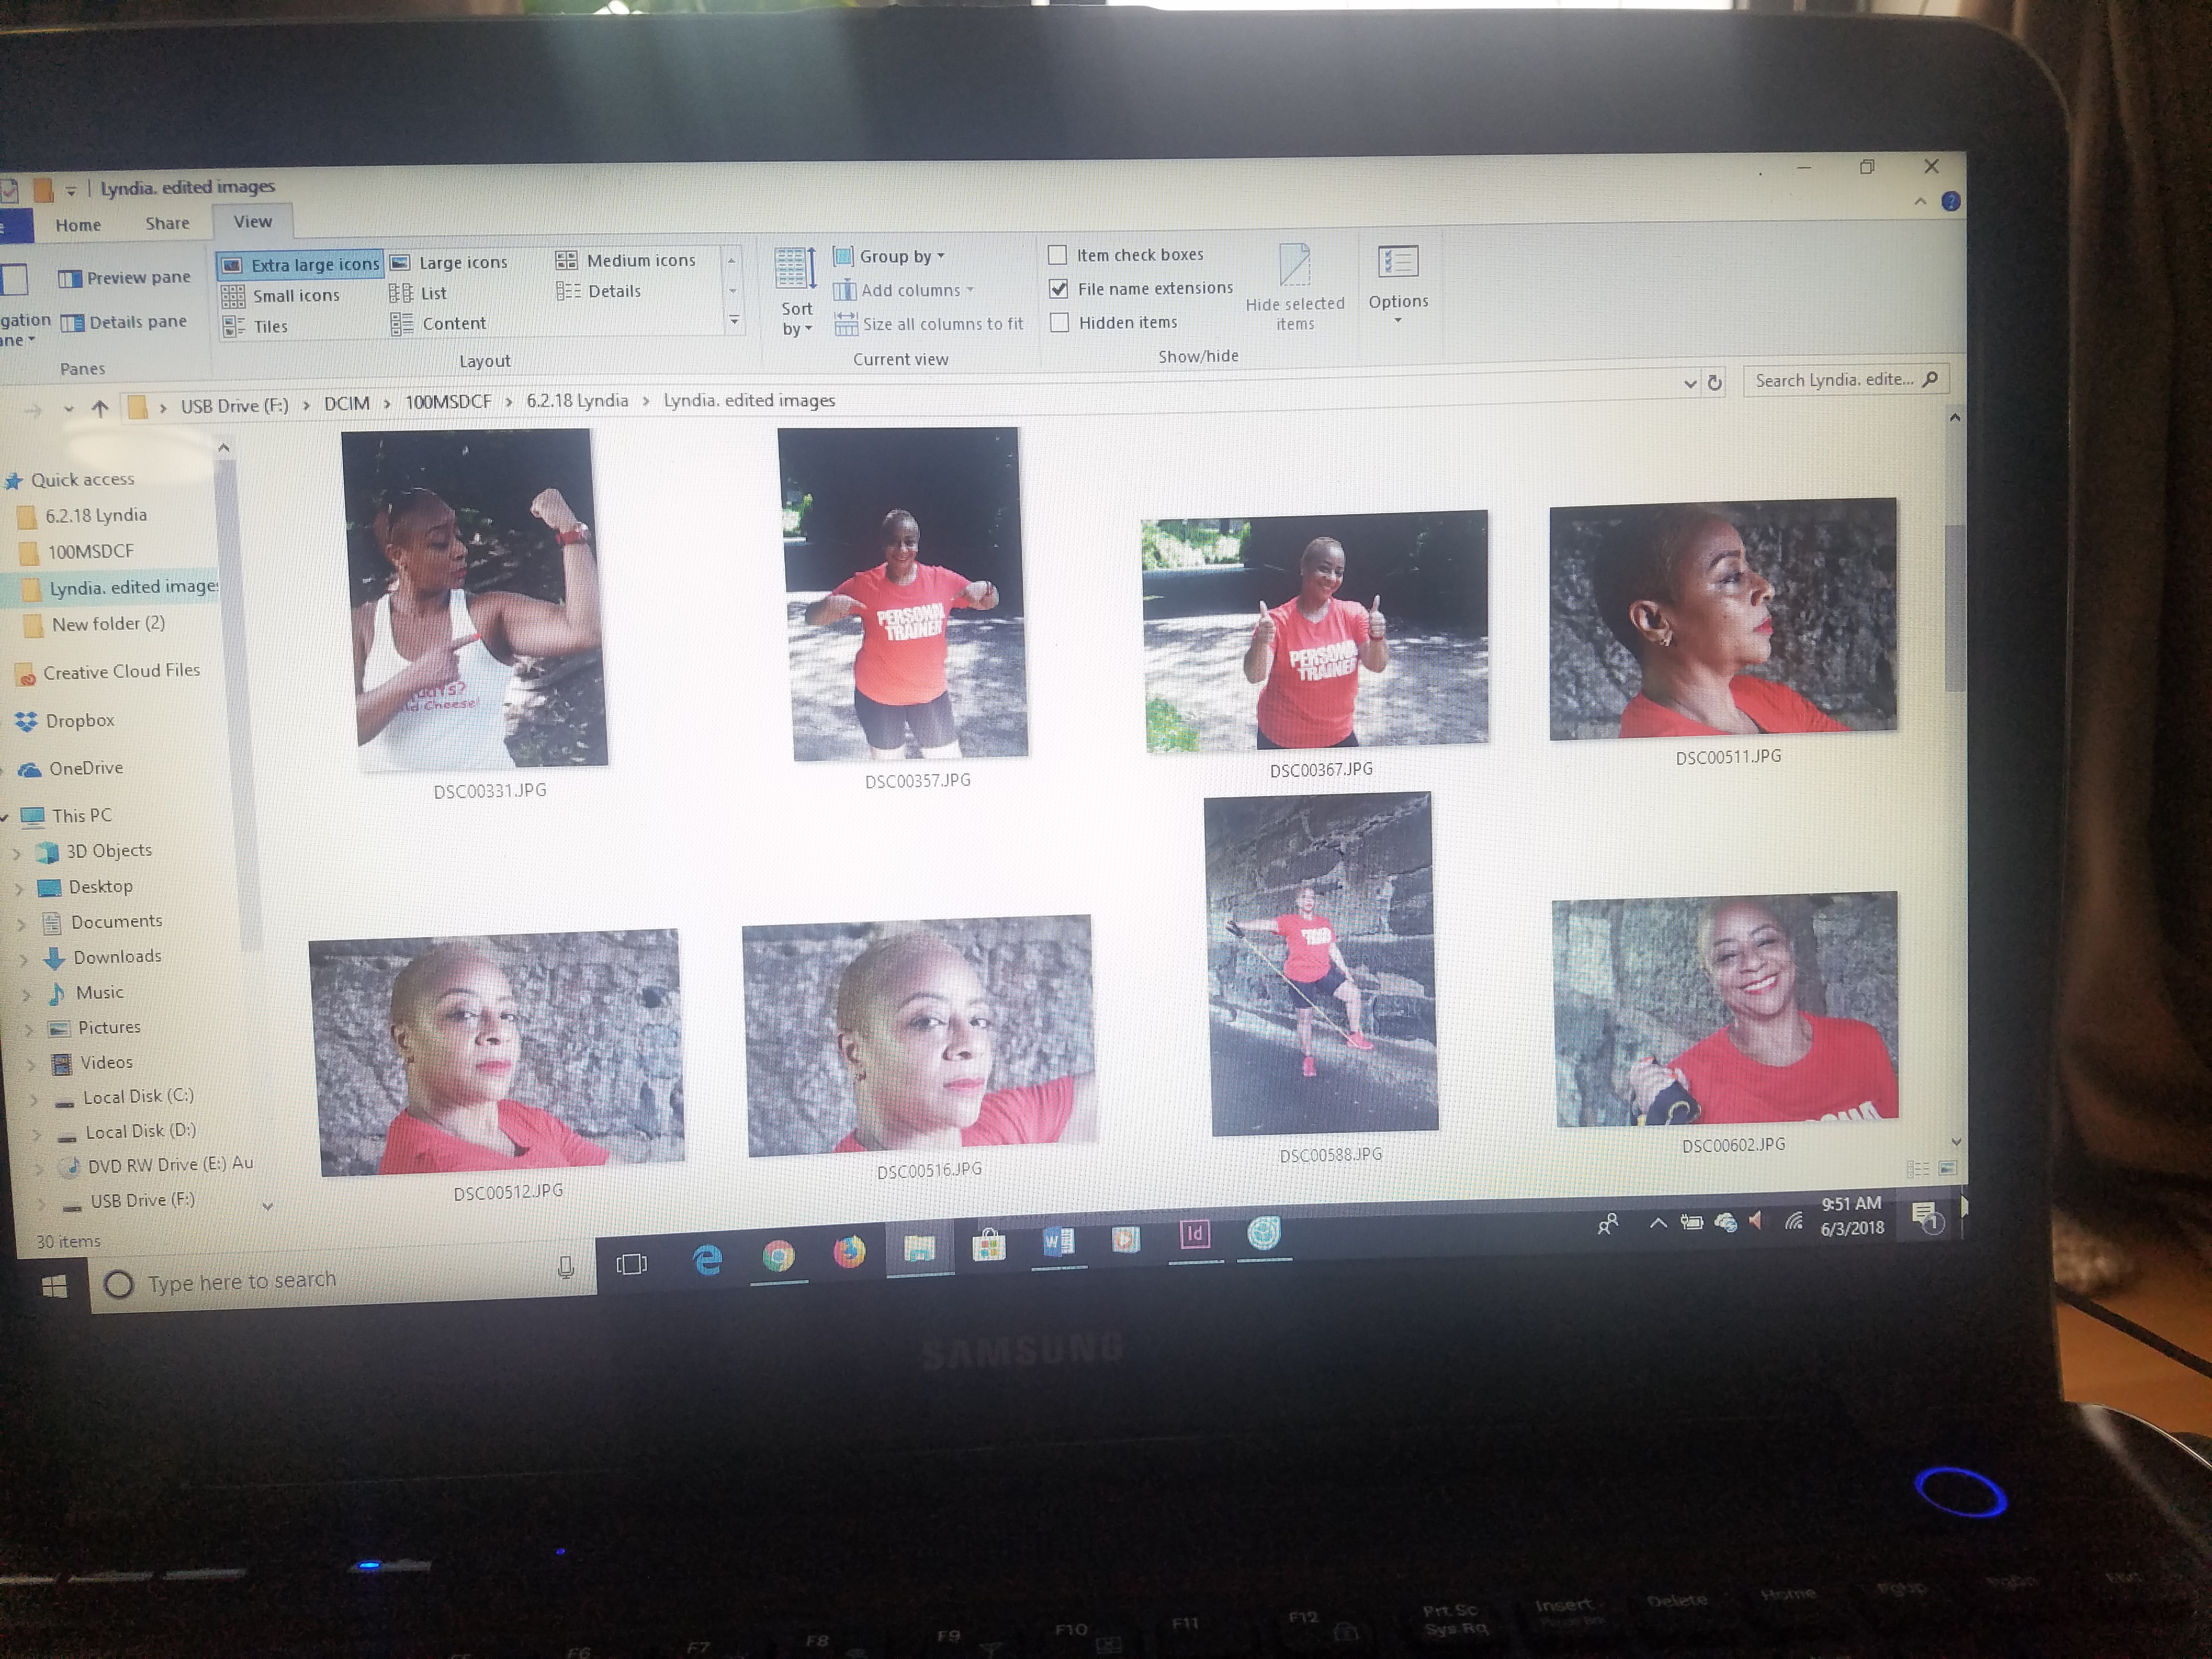Open the Home ribbon tab
This screenshot has width=2212, height=1659.
(x=78, y=225)
